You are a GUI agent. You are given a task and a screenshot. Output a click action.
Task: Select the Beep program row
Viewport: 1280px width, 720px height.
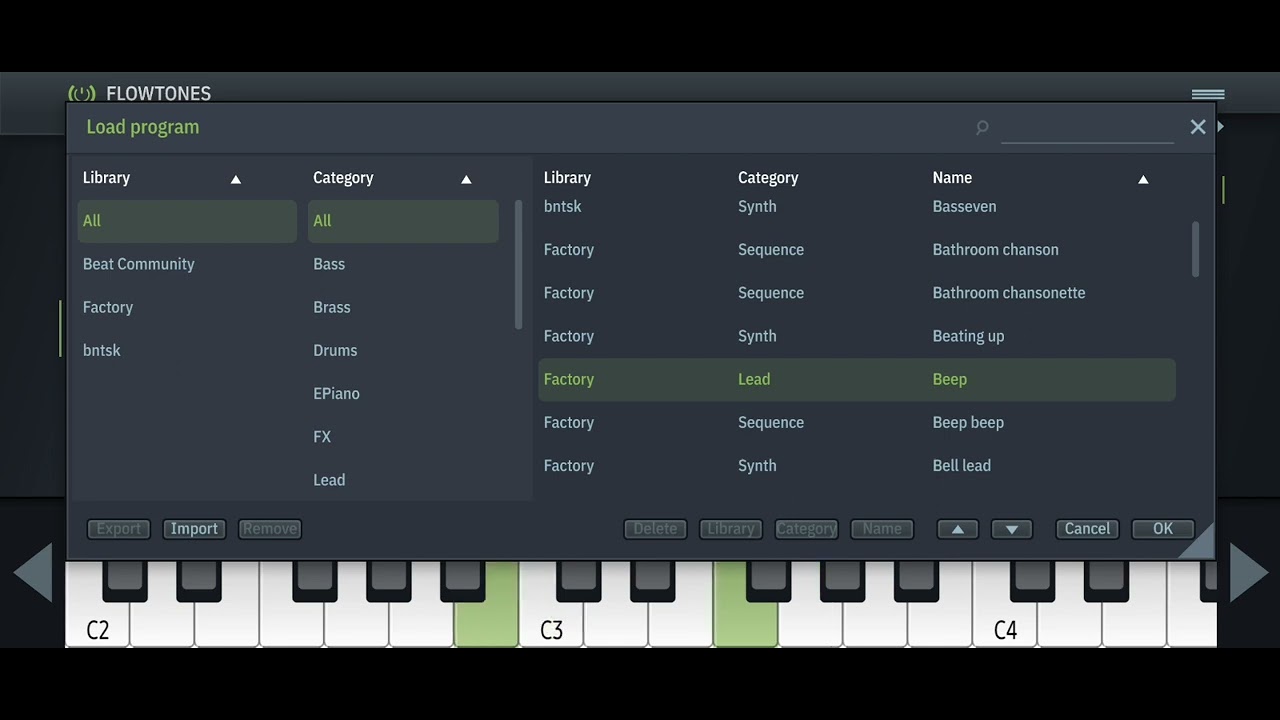point(857,379)
